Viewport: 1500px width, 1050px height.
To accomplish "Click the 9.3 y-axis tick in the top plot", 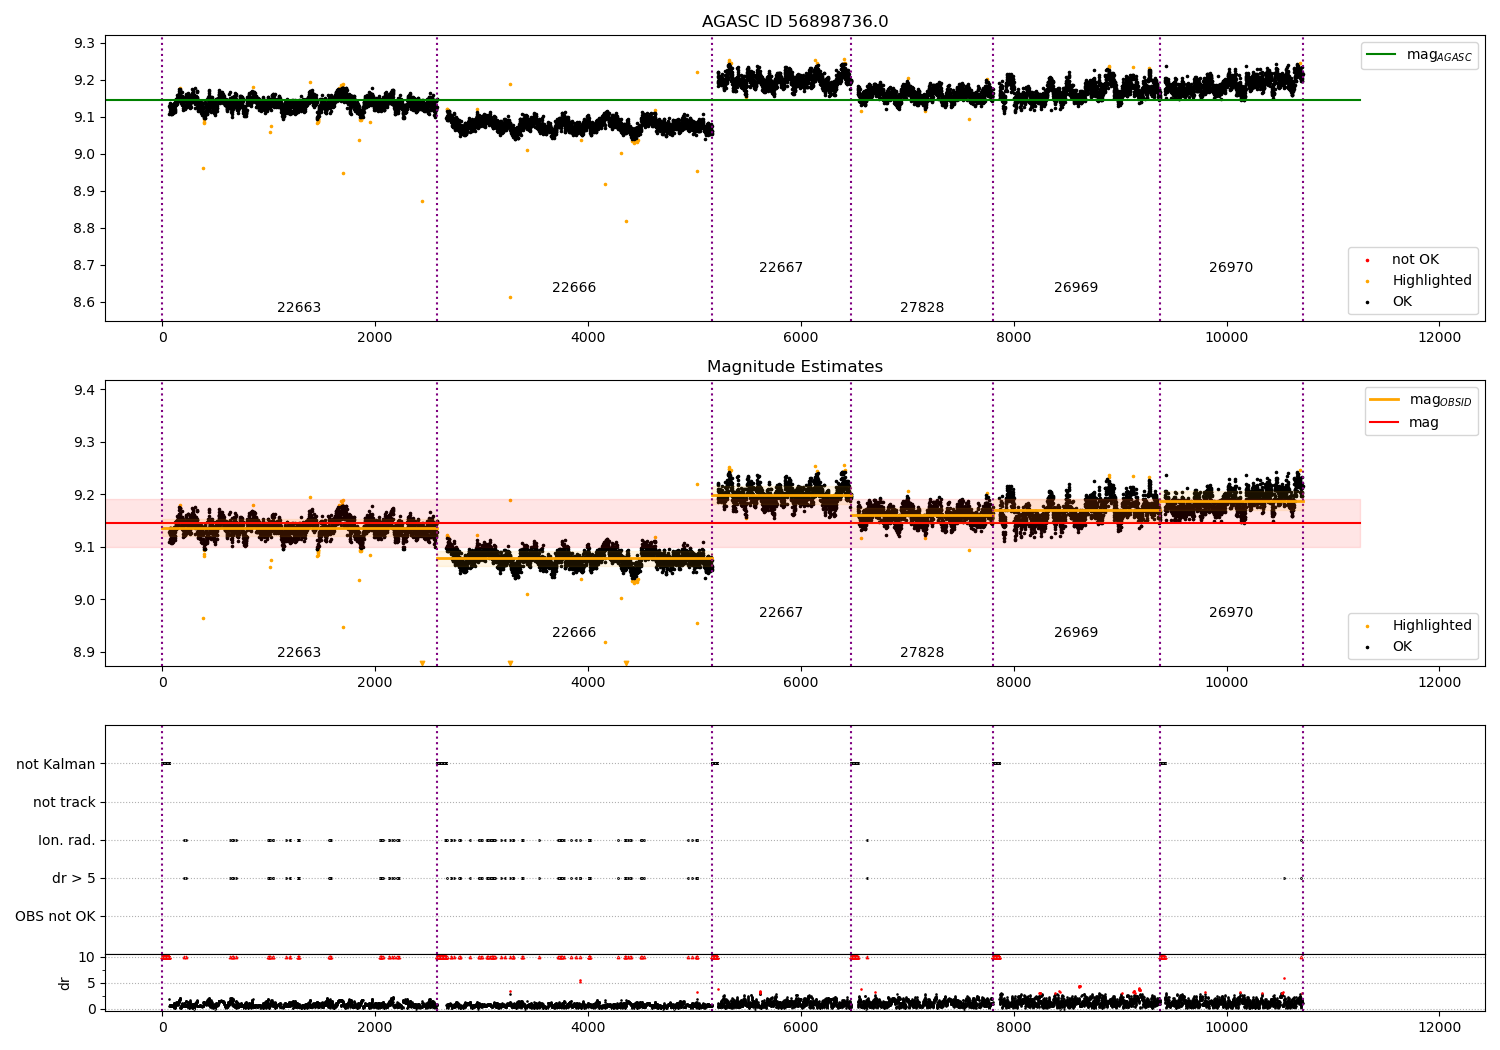I will click(84, 44).
